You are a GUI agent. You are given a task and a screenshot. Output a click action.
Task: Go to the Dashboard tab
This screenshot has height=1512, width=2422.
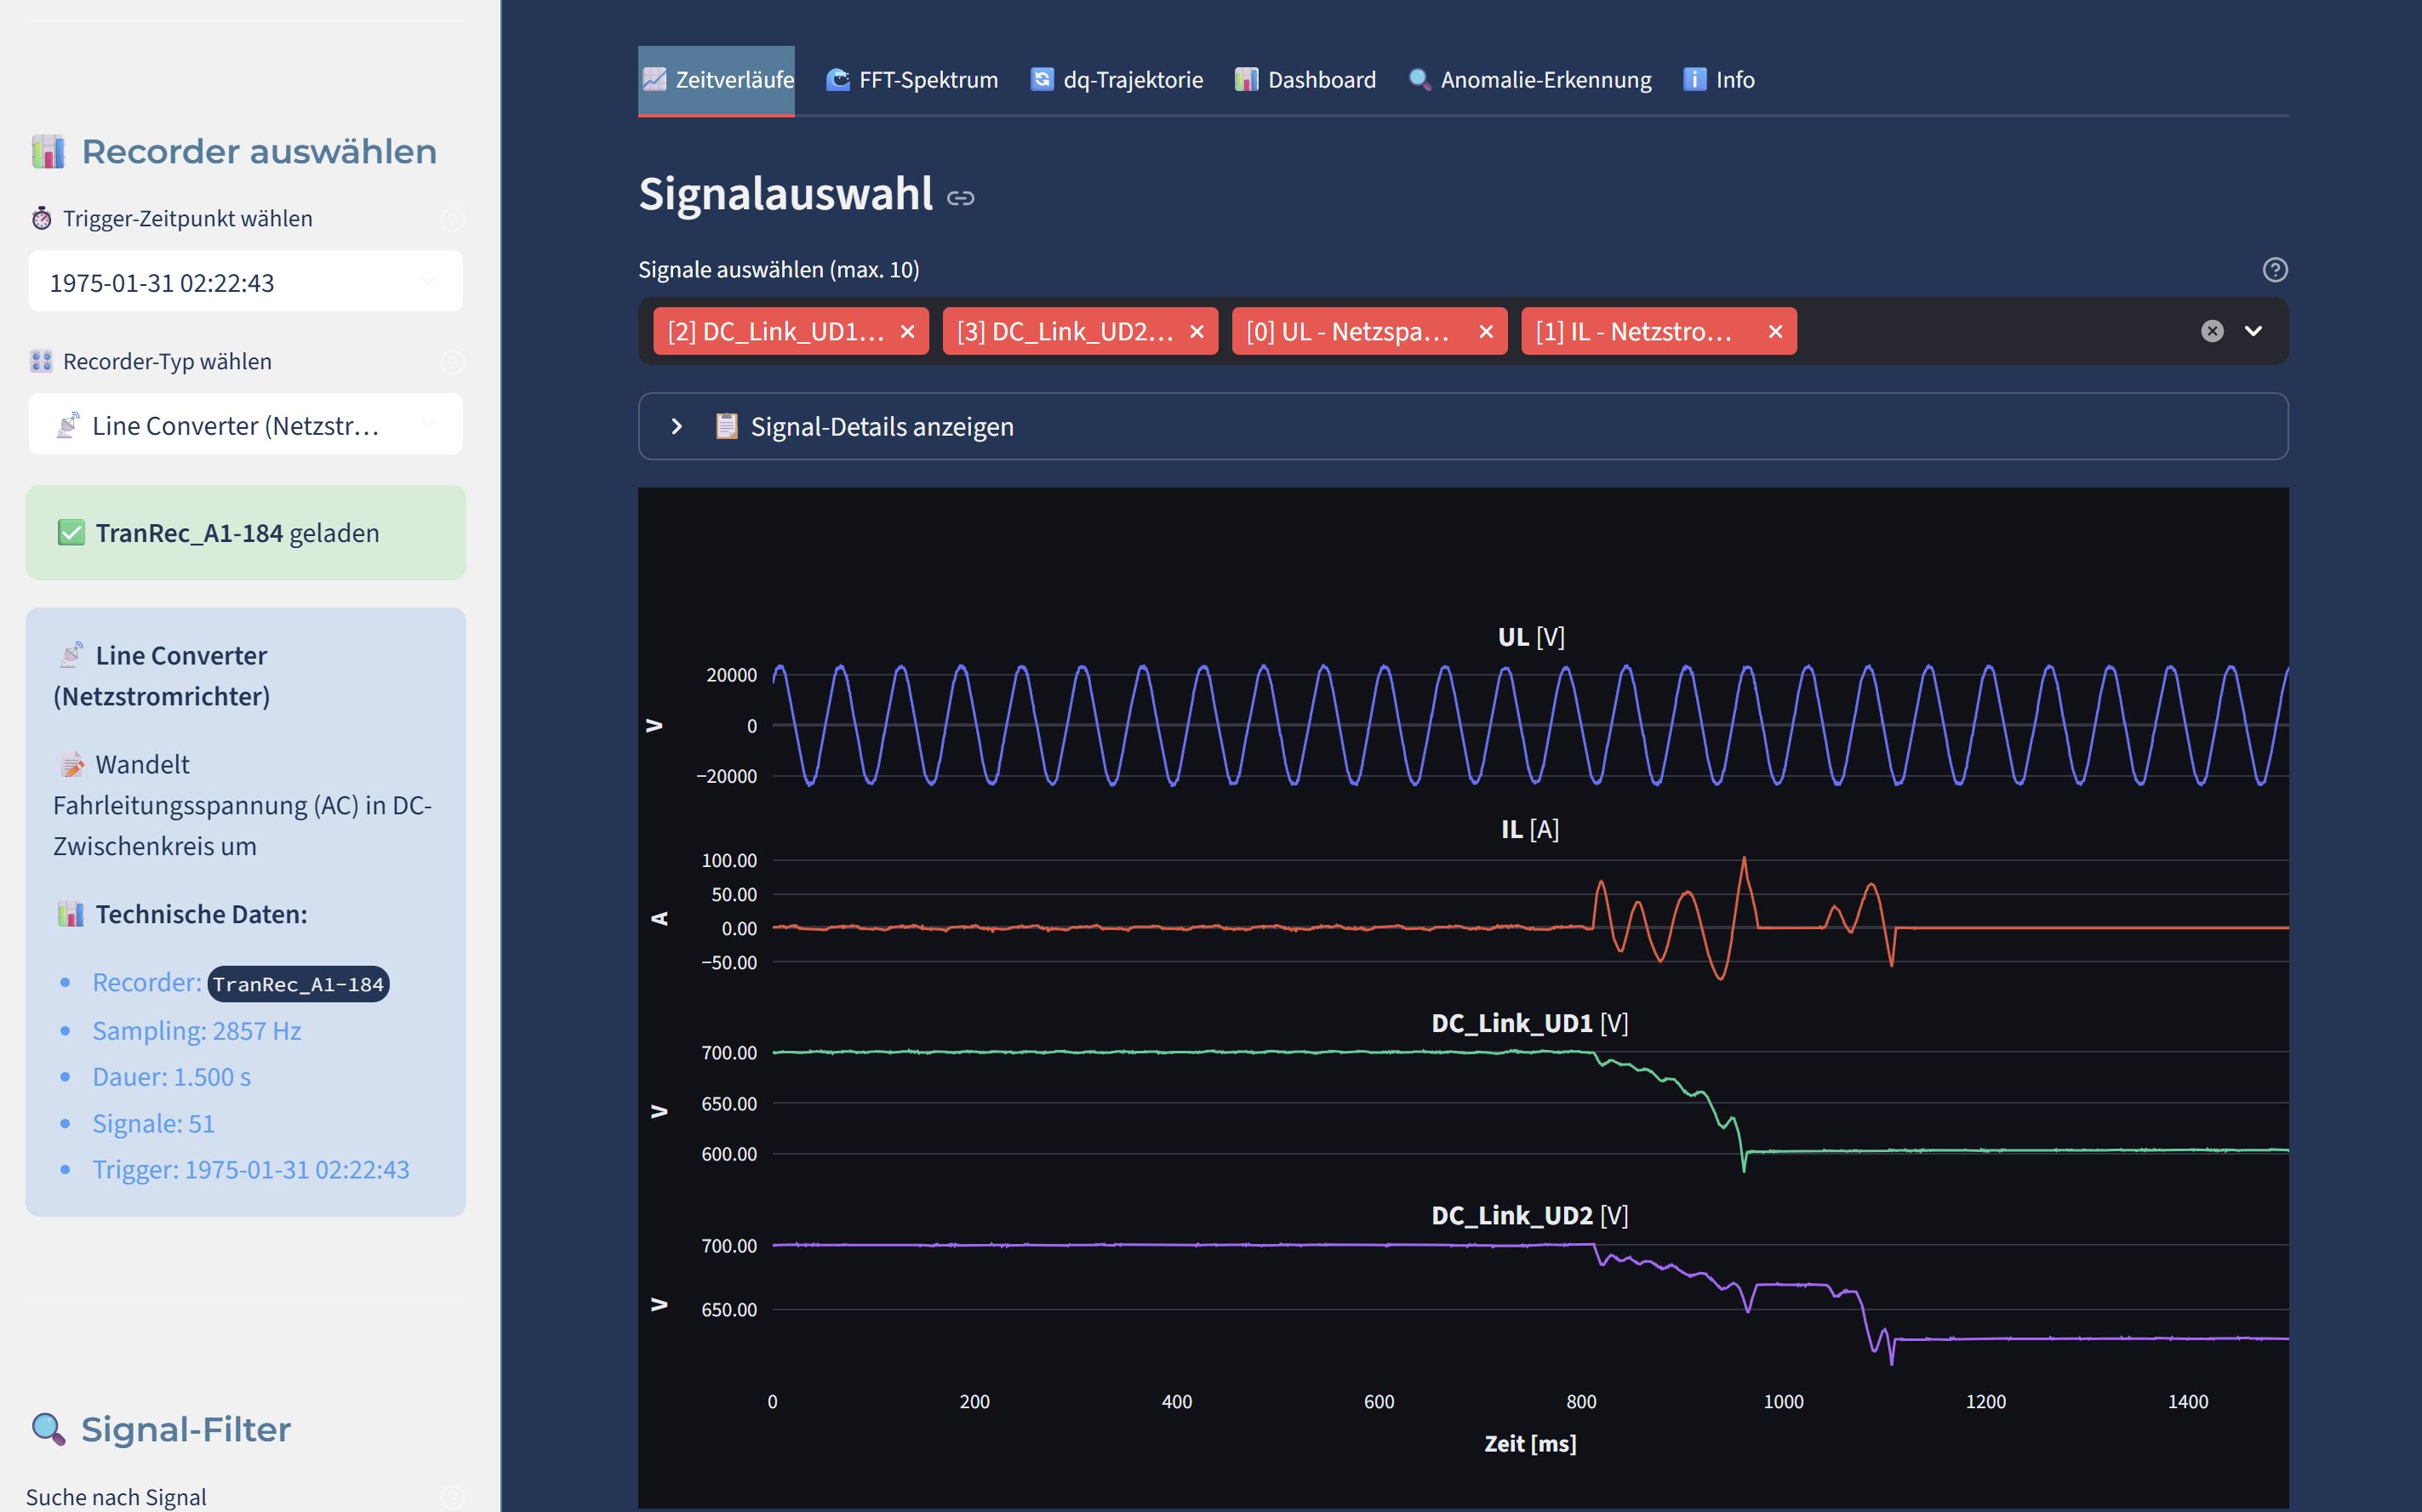(1305, 80)
